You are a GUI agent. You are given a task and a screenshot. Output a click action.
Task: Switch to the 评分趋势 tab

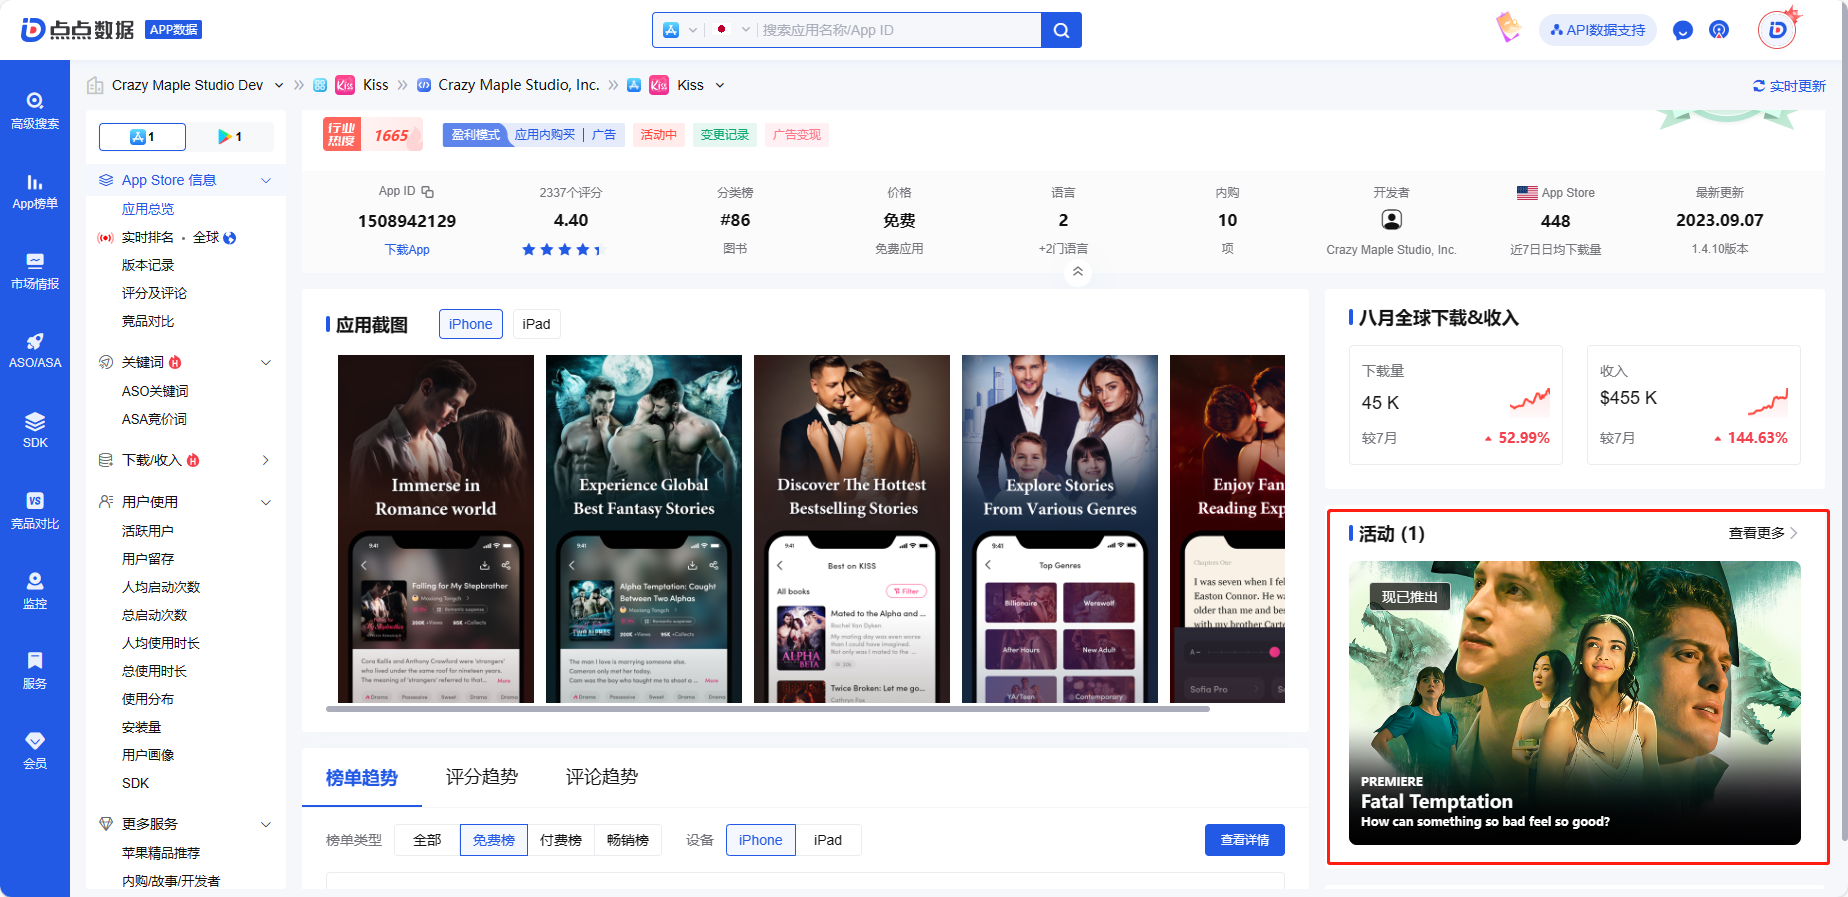(x=482, y=777)
